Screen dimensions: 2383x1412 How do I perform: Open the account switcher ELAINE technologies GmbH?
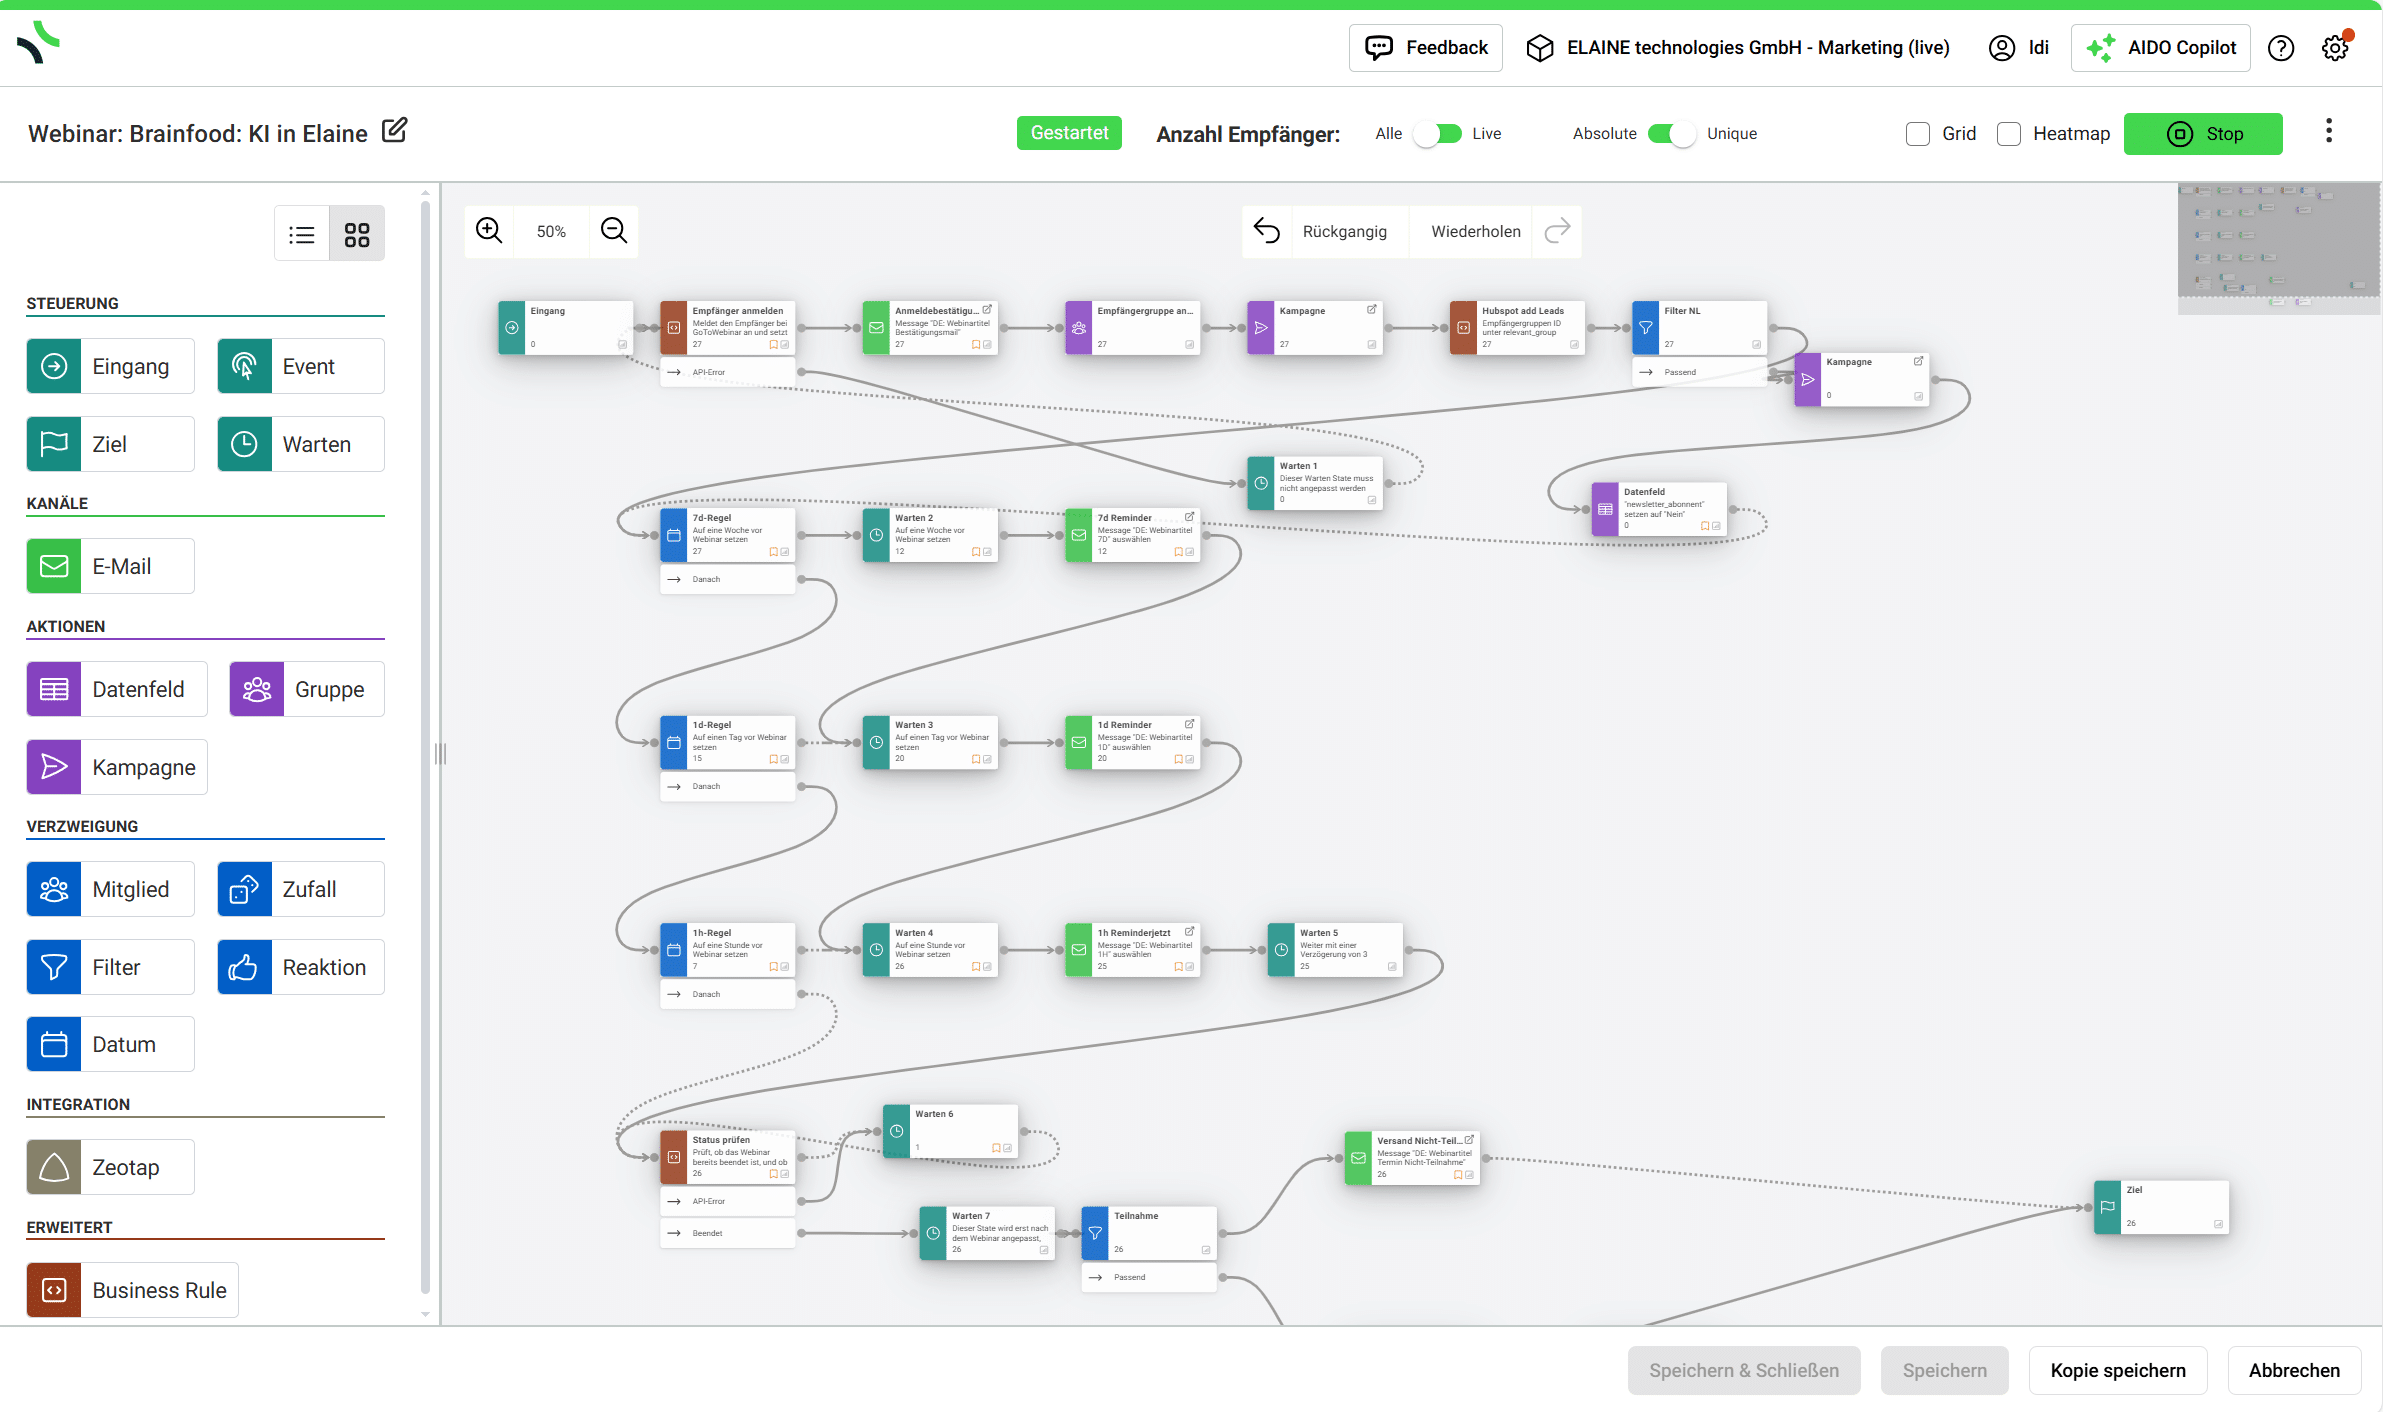(x=1738, y=48)
